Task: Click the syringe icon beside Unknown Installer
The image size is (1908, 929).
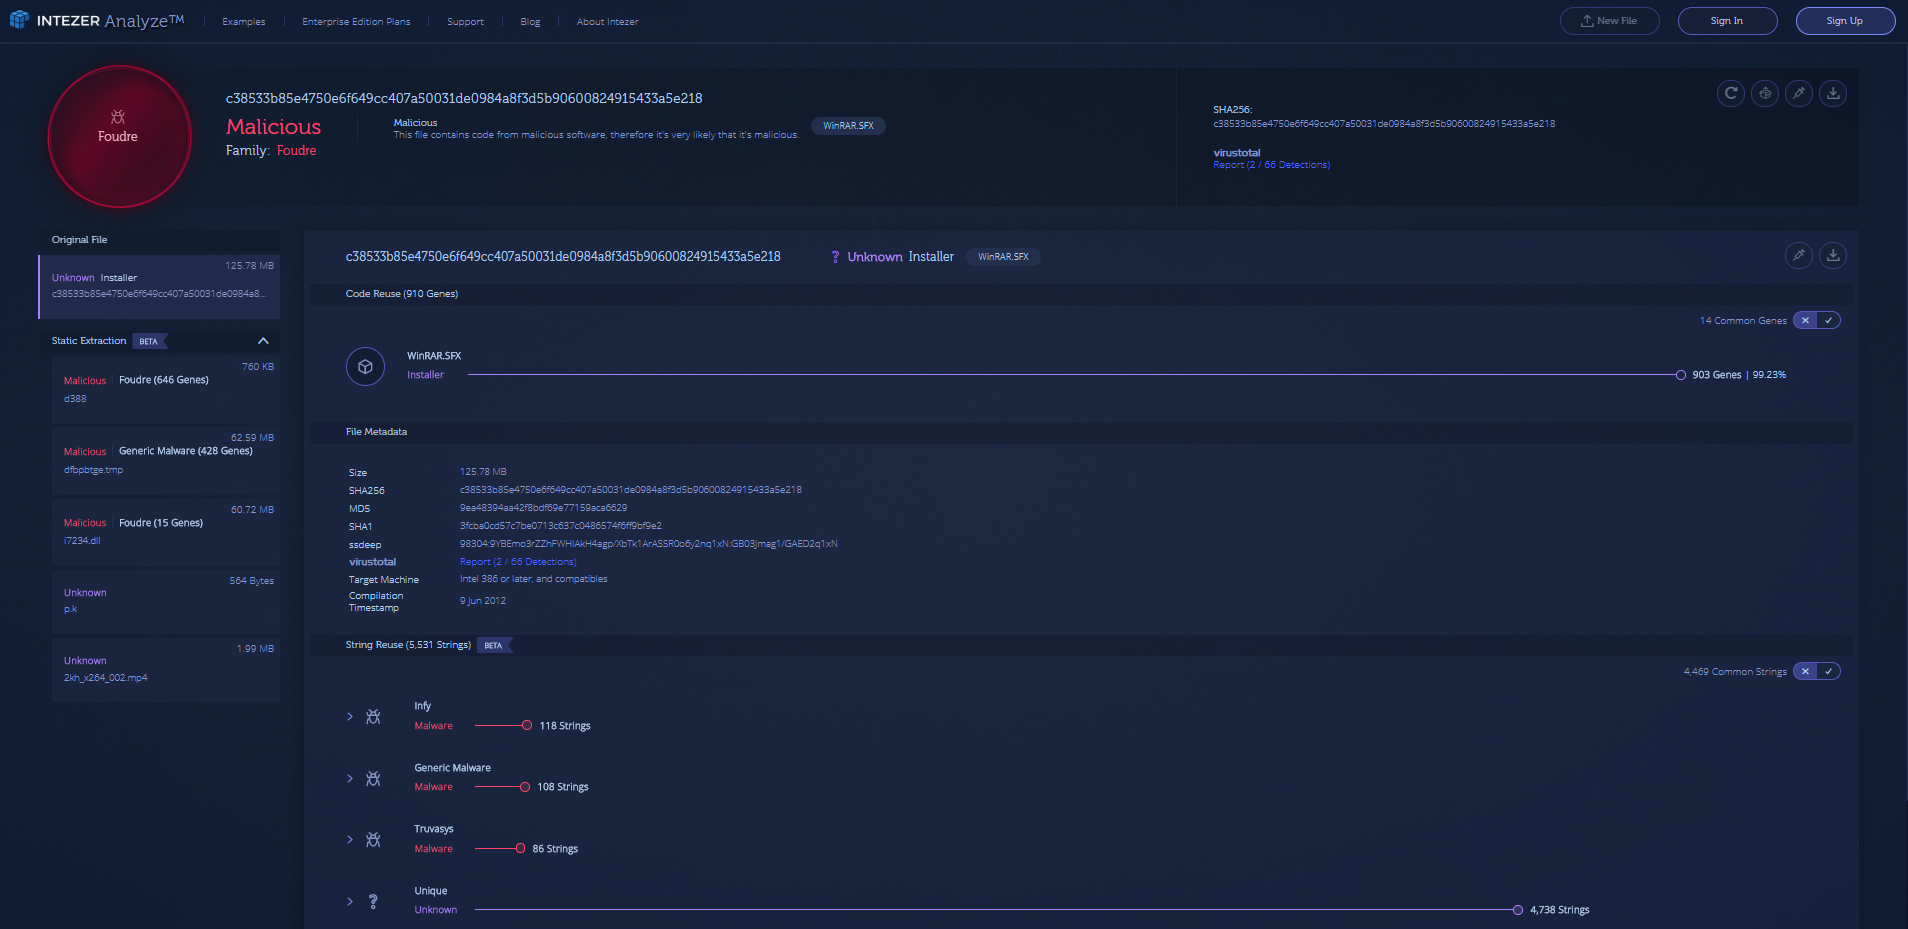Action: pos(1799,255)
